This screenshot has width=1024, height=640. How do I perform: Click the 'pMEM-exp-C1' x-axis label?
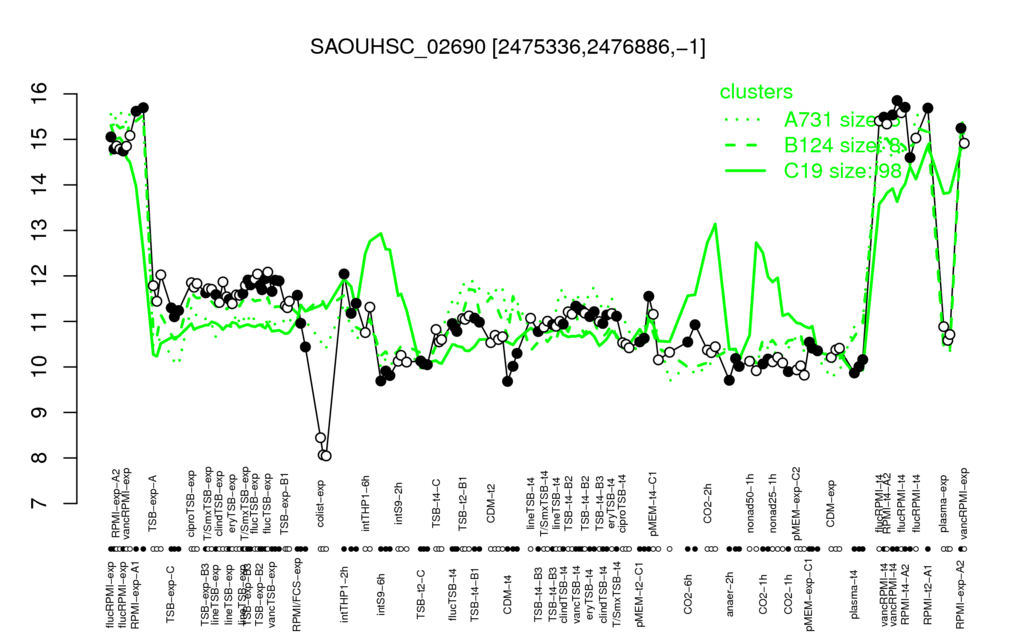click(810, 593)
